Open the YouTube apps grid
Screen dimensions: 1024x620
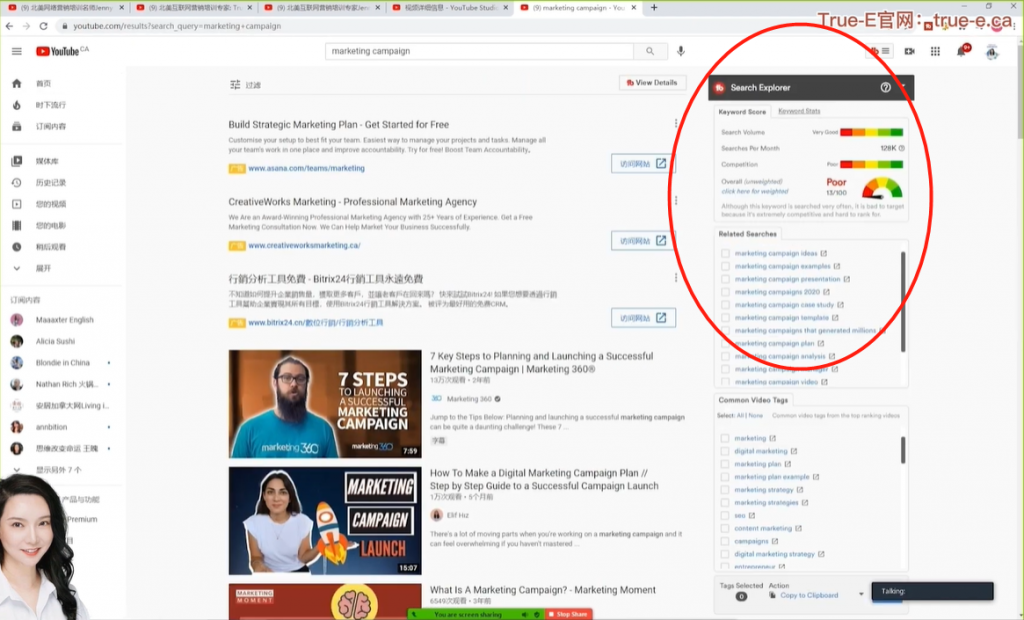coord(935,51)
